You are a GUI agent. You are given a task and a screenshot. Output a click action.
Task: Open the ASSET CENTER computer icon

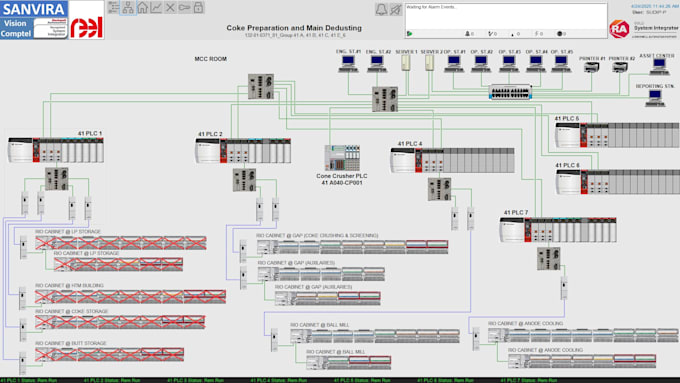(659, 66)
